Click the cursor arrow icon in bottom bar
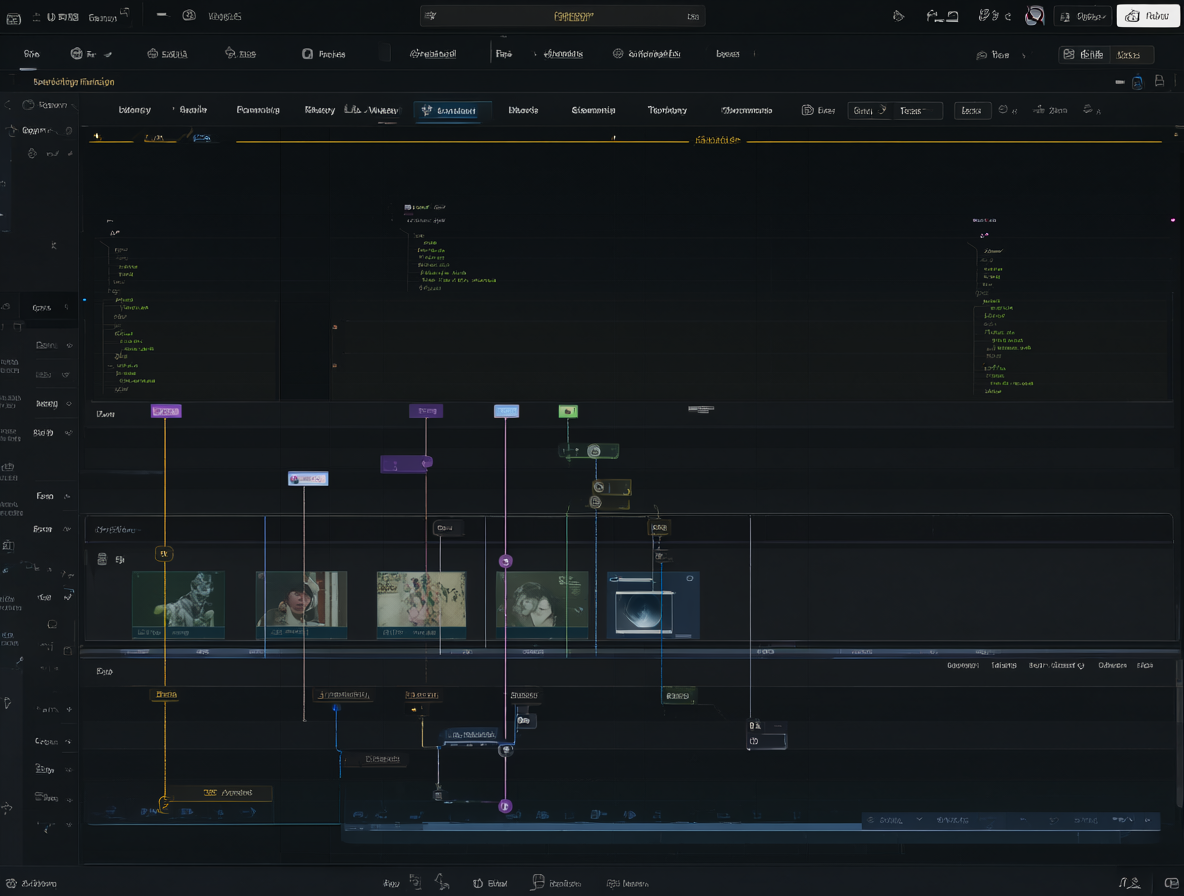The width and height of the screenshot is (1184, 896). point(442,882)
